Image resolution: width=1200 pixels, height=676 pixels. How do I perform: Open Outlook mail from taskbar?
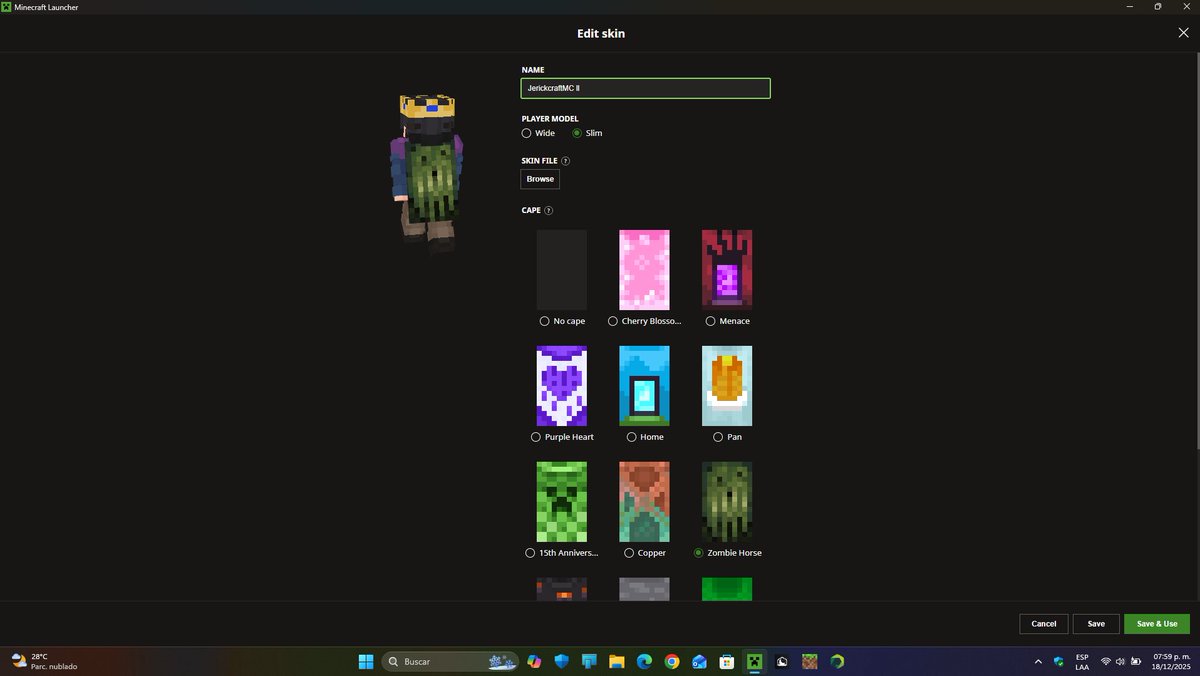click(700, 661)
